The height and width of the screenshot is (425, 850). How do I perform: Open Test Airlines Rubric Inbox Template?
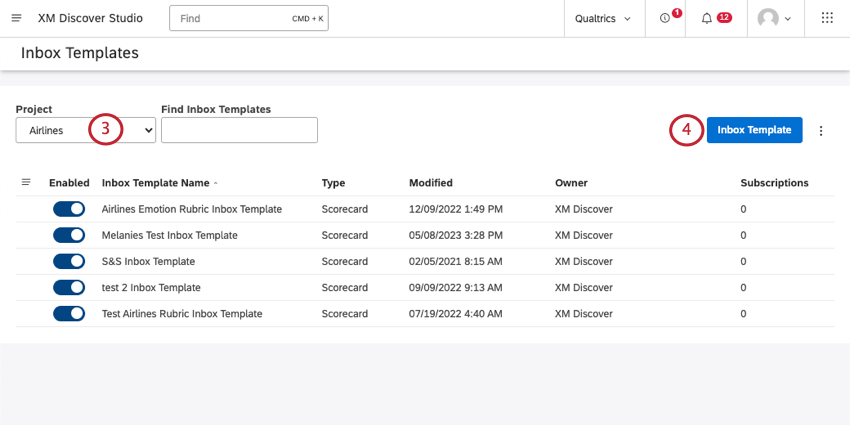(x=182, y=313)
